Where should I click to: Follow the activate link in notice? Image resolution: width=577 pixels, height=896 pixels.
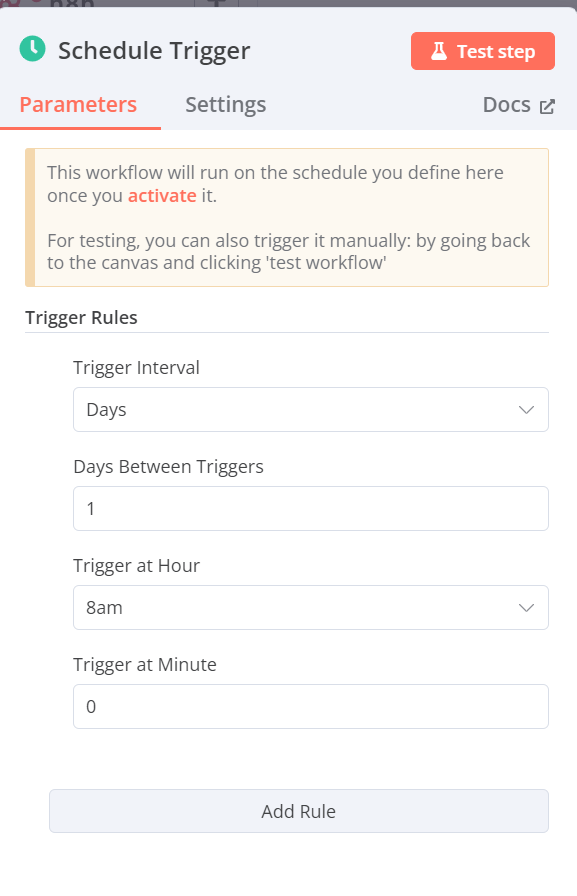tap(162, 195)
